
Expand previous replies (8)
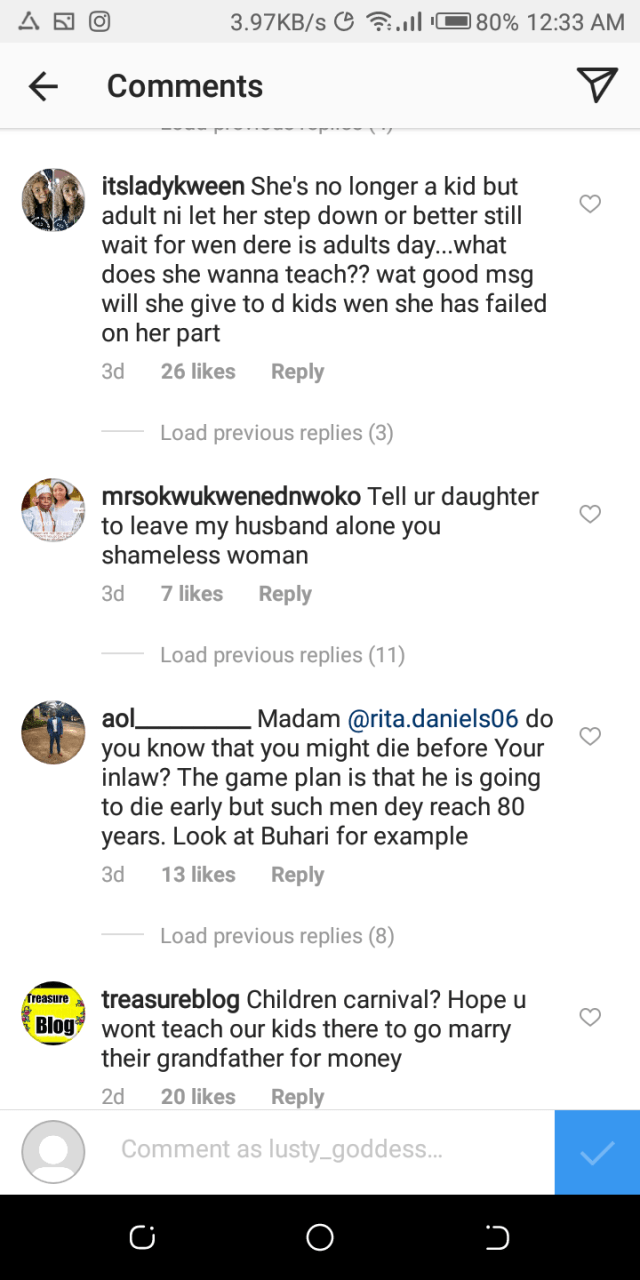tap(276, 936)
